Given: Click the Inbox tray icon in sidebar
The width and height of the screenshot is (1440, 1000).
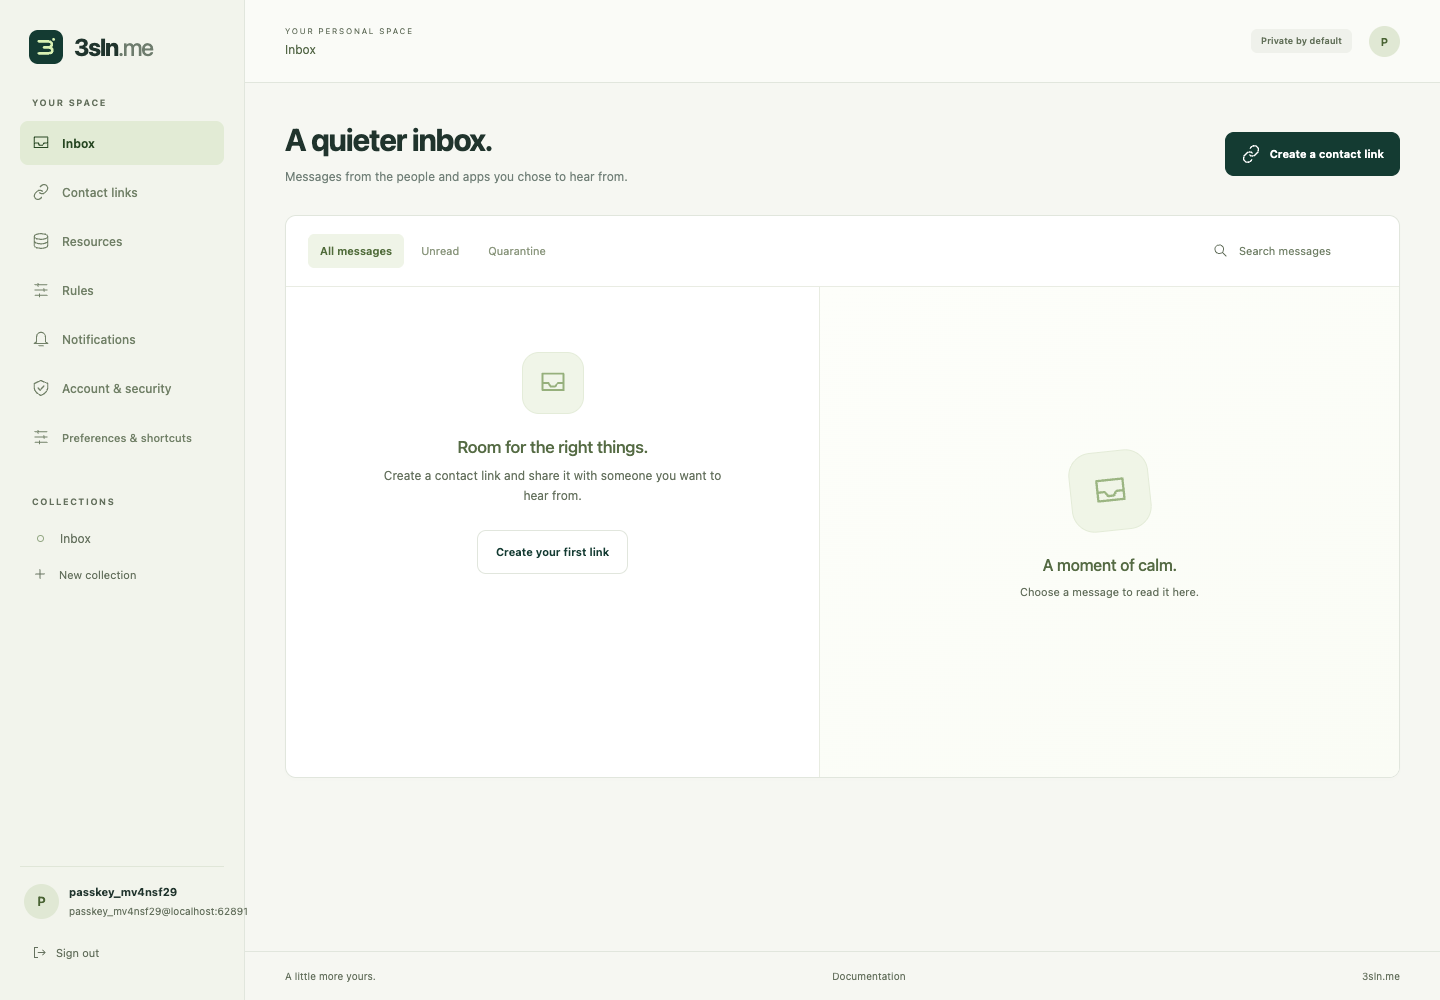Looking at the screenshot, I should (41, 143).
